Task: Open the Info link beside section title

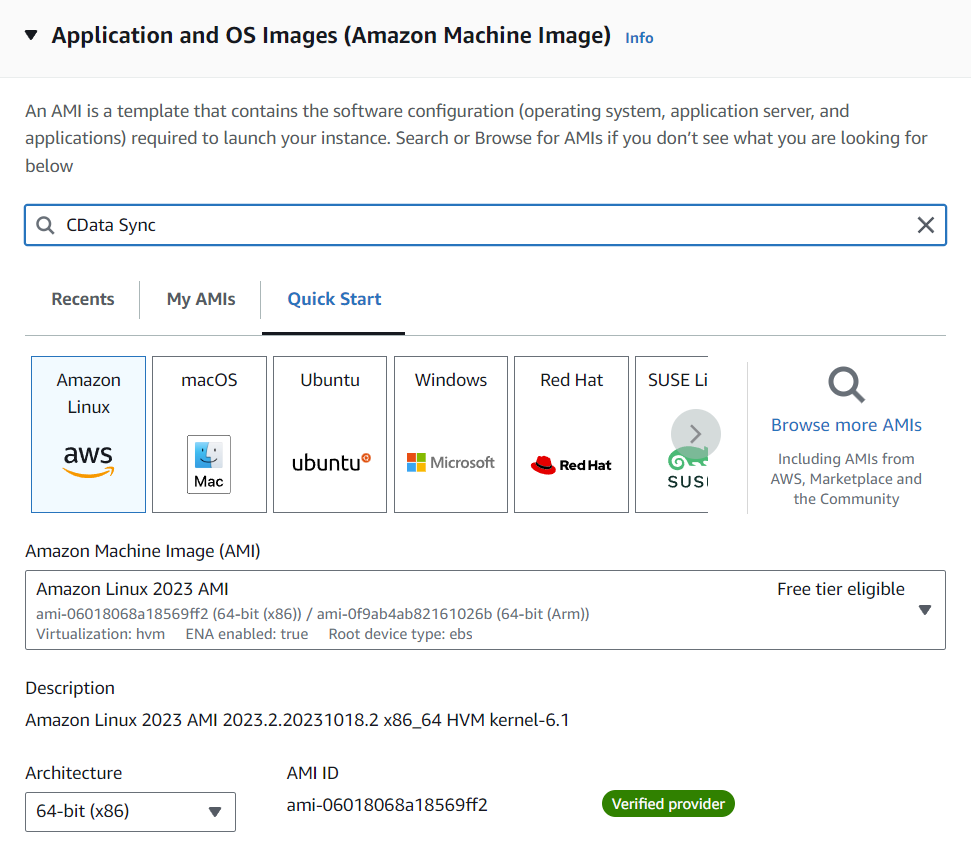Action: (639, 38)
